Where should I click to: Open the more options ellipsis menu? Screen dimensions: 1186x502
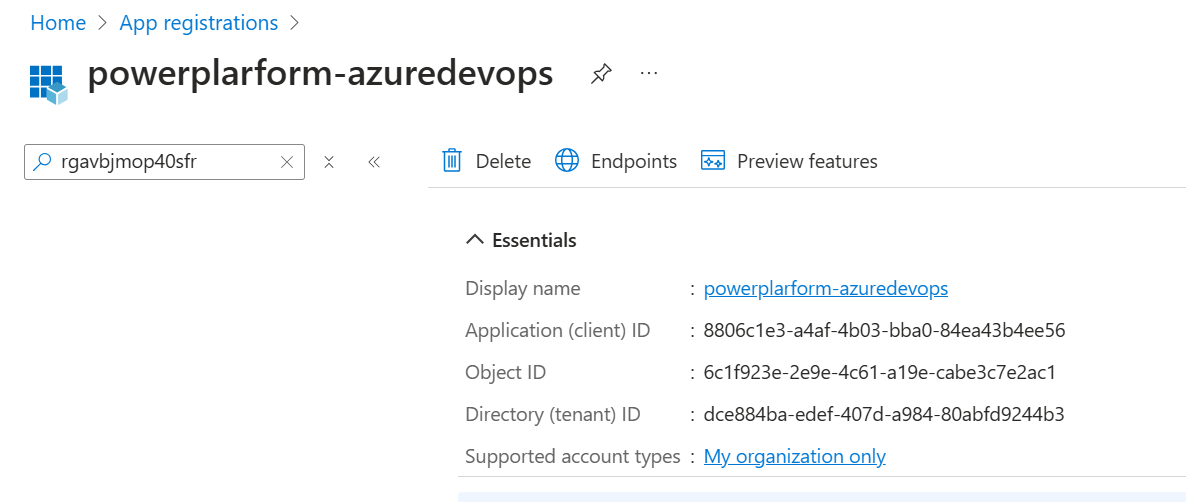point(649,73)
